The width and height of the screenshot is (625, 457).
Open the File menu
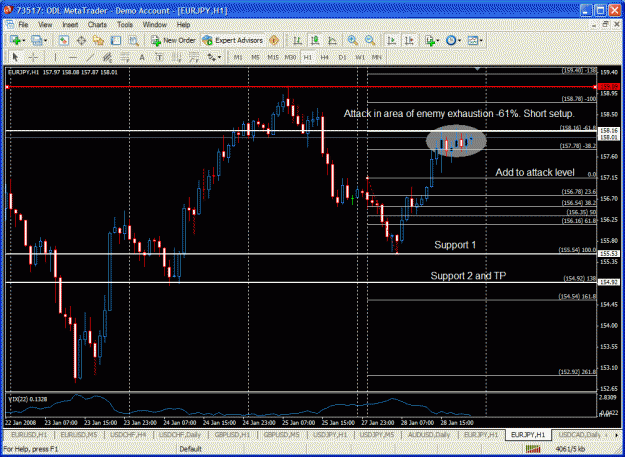[x=23, y=25]
